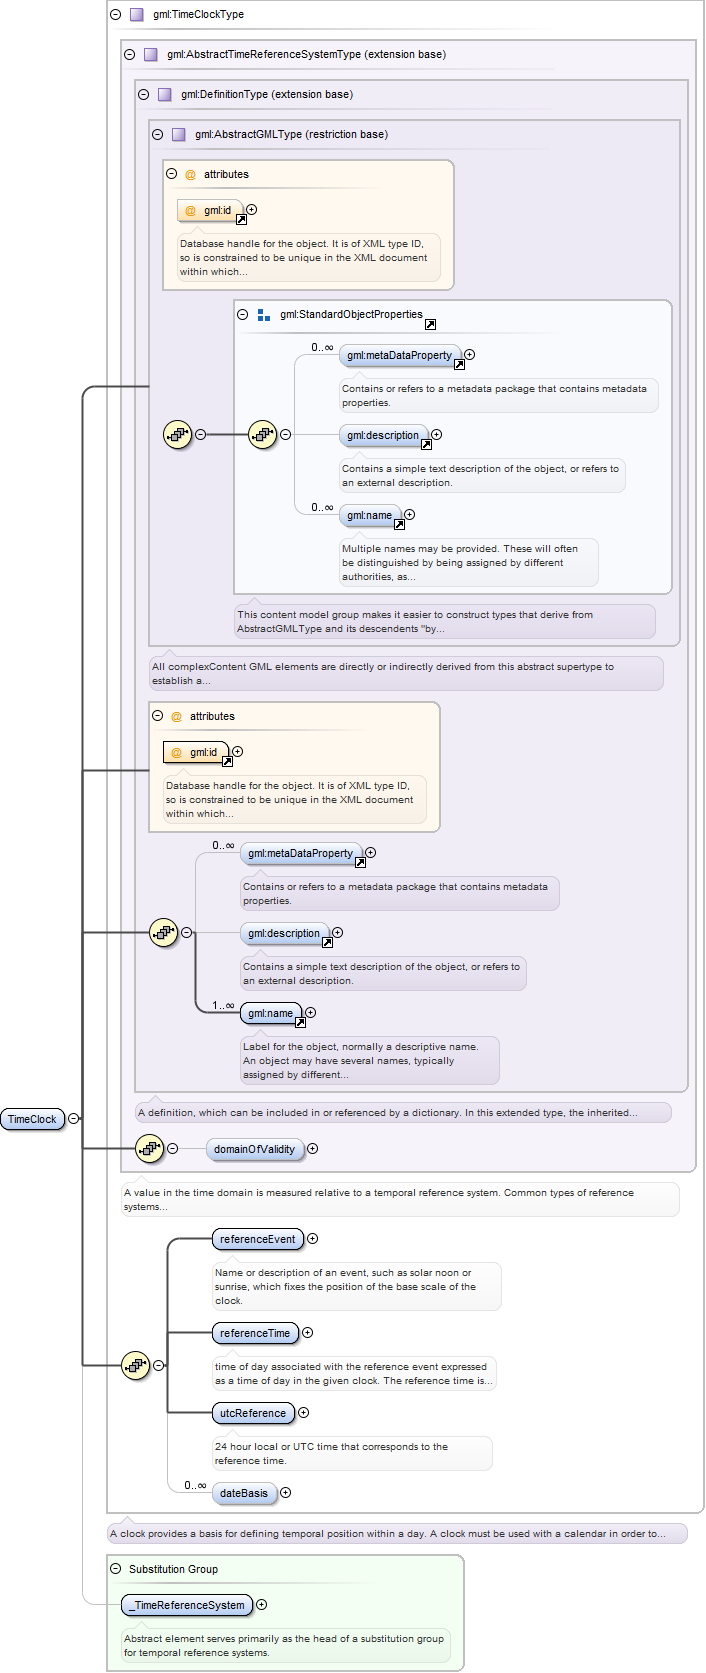Viewport: 706px width, 1673px height.
Task: Collapse gml:StandardObjectProperties group
Action: point(243,314)
